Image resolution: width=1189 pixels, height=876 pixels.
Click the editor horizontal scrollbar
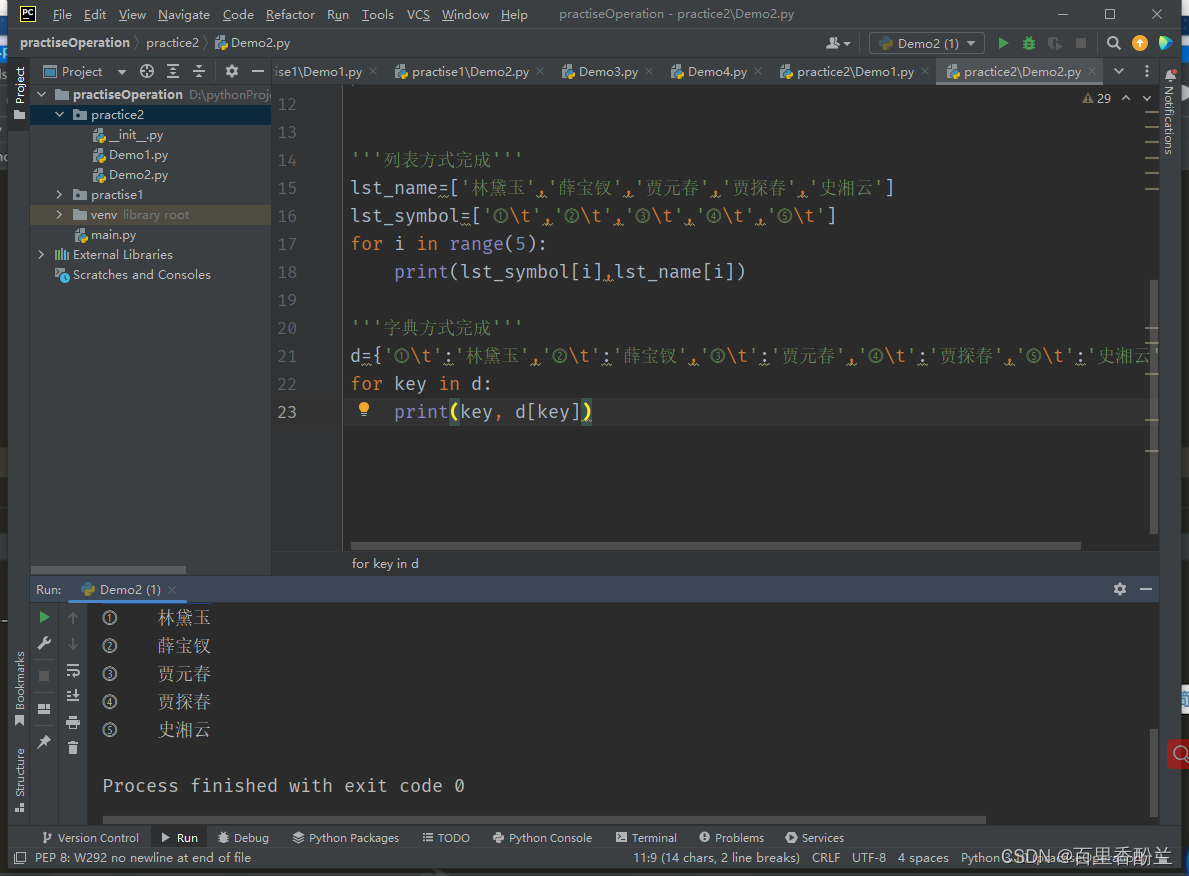[x=715, y=545]
